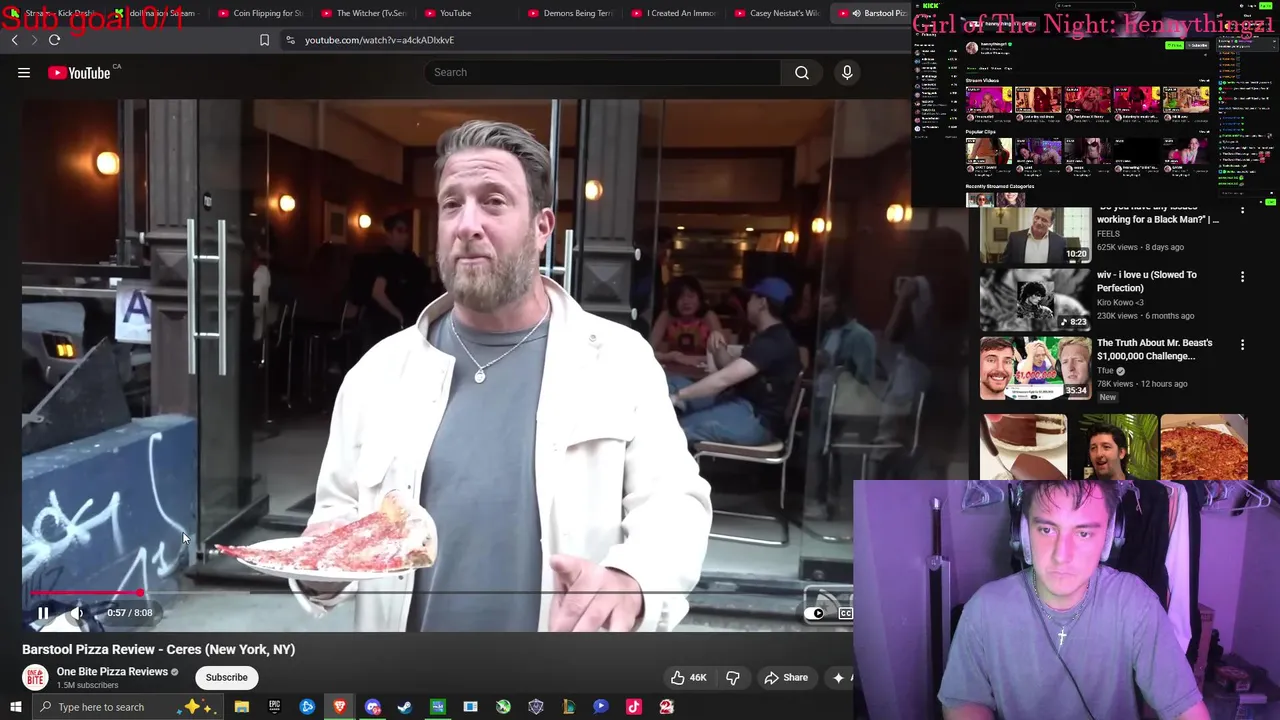1280x720 pixels.
Task: Click the Kiro Kowo <3 channel name
Action: [1120, 302]
